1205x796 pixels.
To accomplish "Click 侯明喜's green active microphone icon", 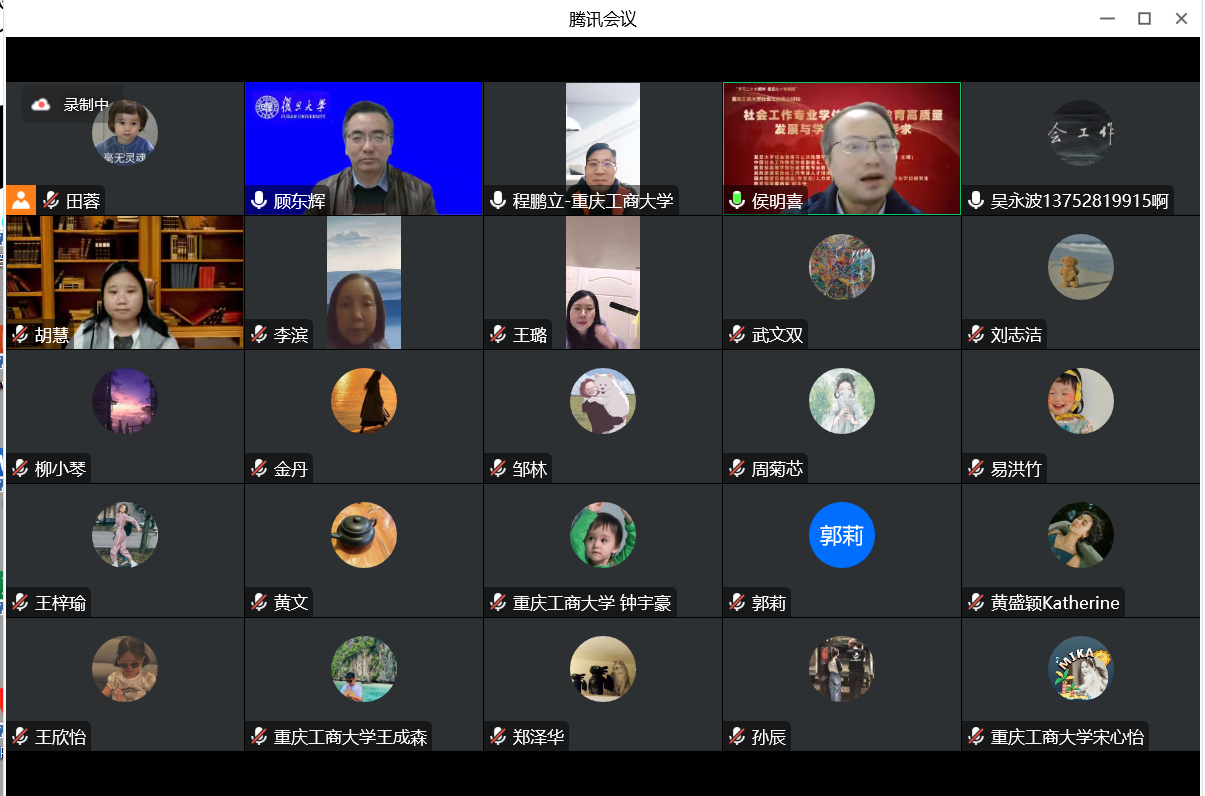I will 737,199.
